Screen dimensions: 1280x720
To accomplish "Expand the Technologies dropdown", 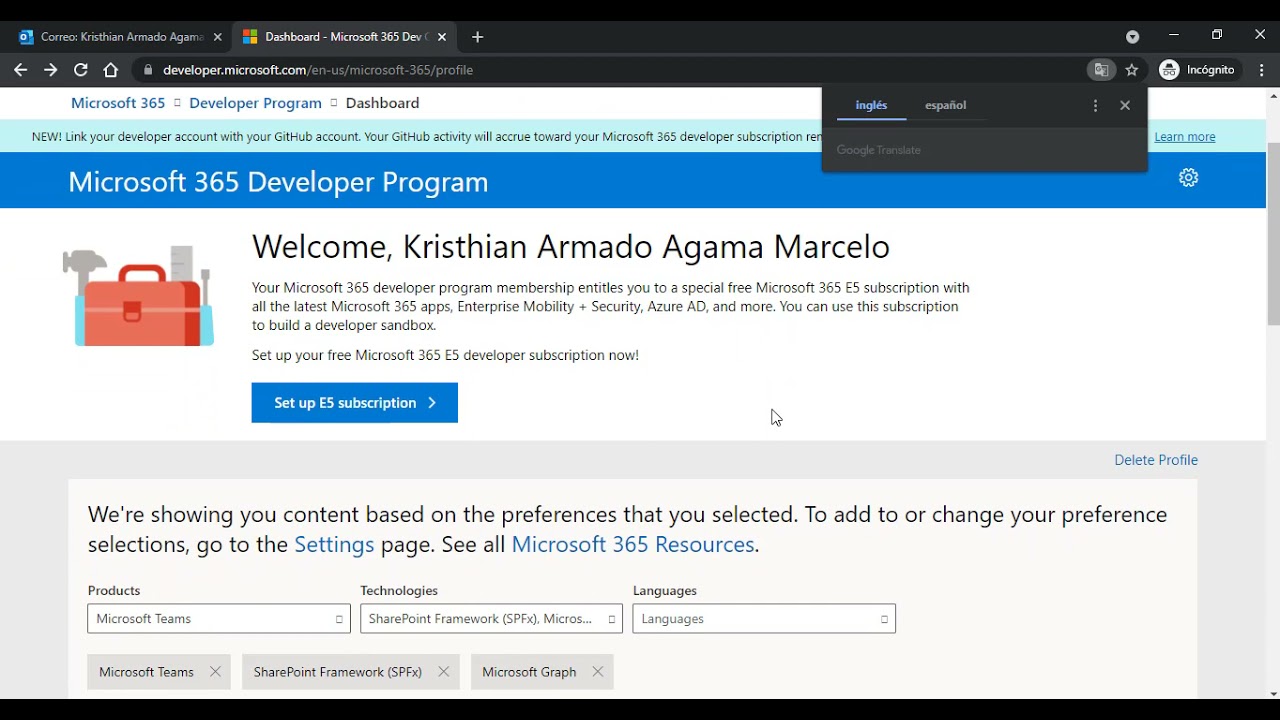I will coord(491,619).
